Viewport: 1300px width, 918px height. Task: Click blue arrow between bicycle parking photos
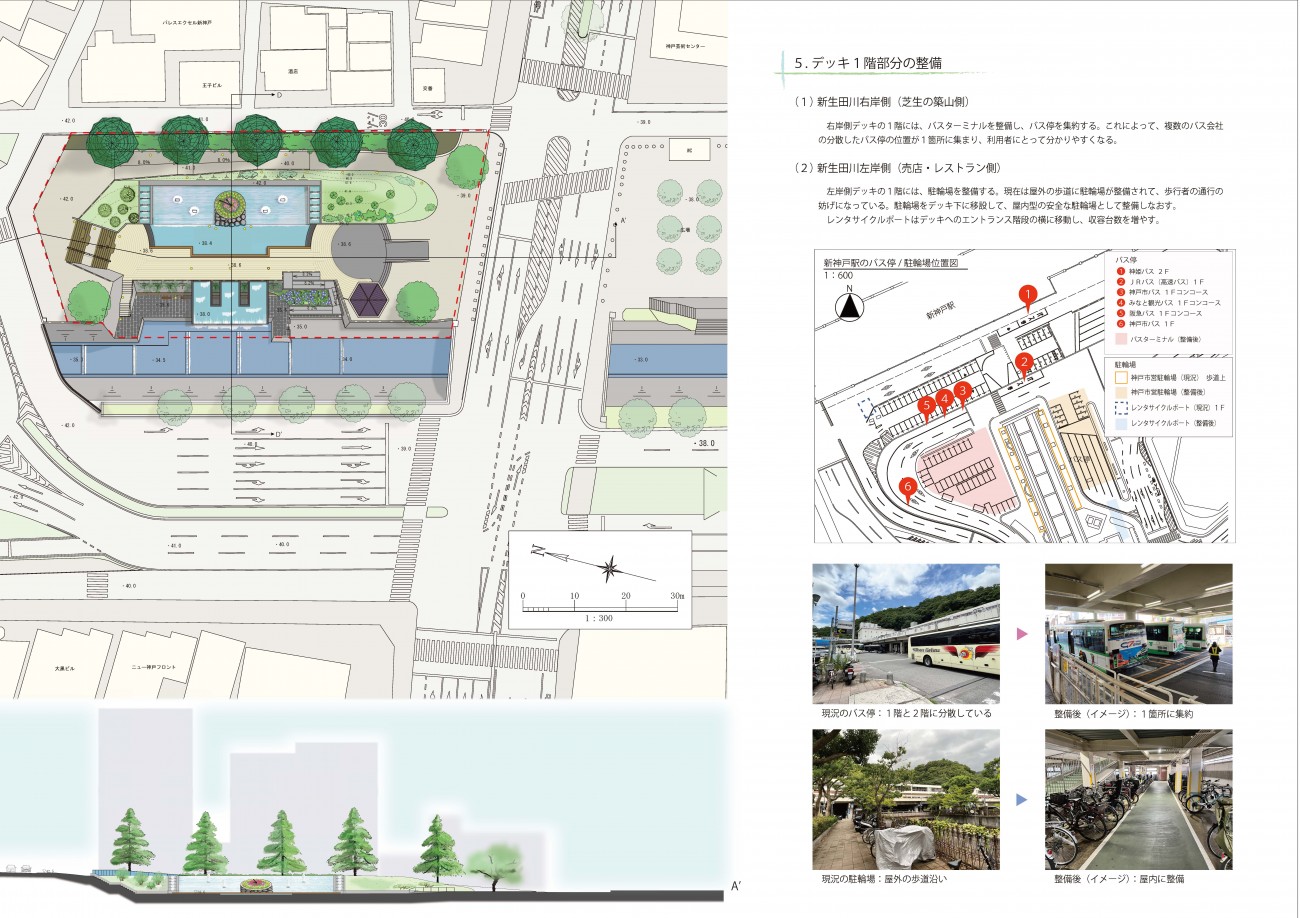click(x=1021, y=800)
